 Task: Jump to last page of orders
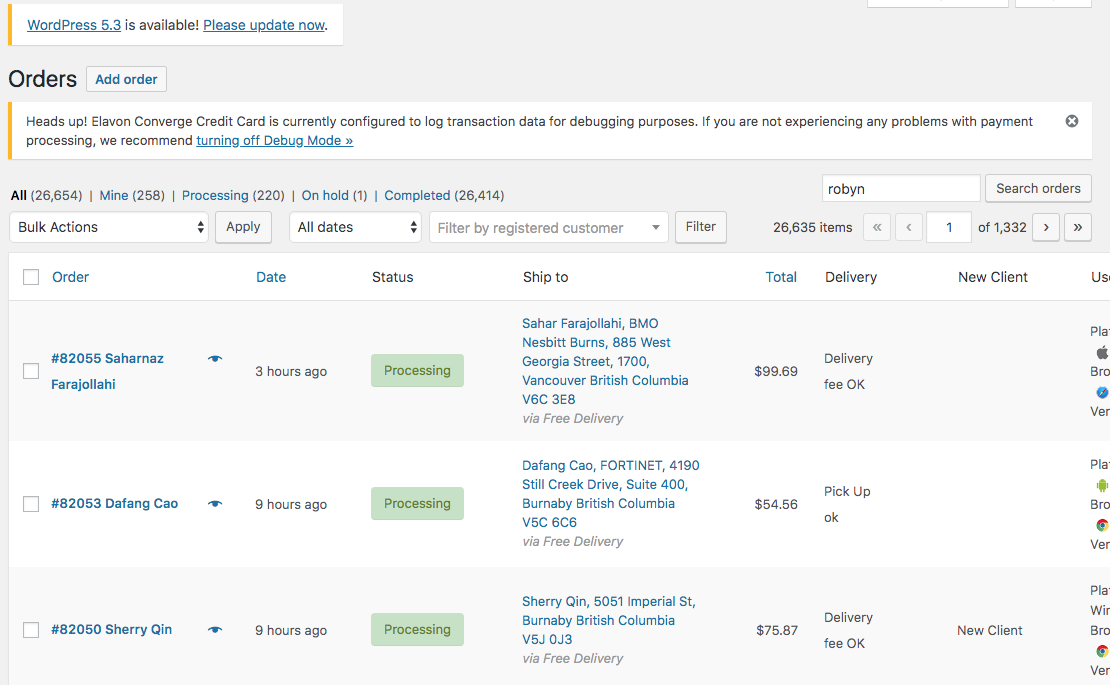point(1077,227)
